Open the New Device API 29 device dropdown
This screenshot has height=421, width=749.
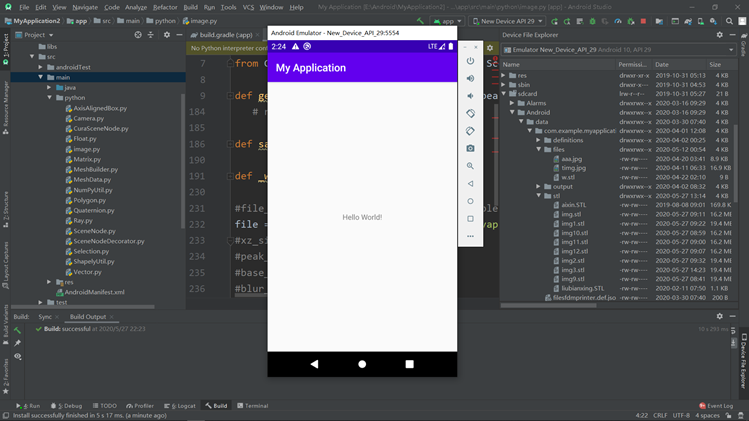coord(508,21)
